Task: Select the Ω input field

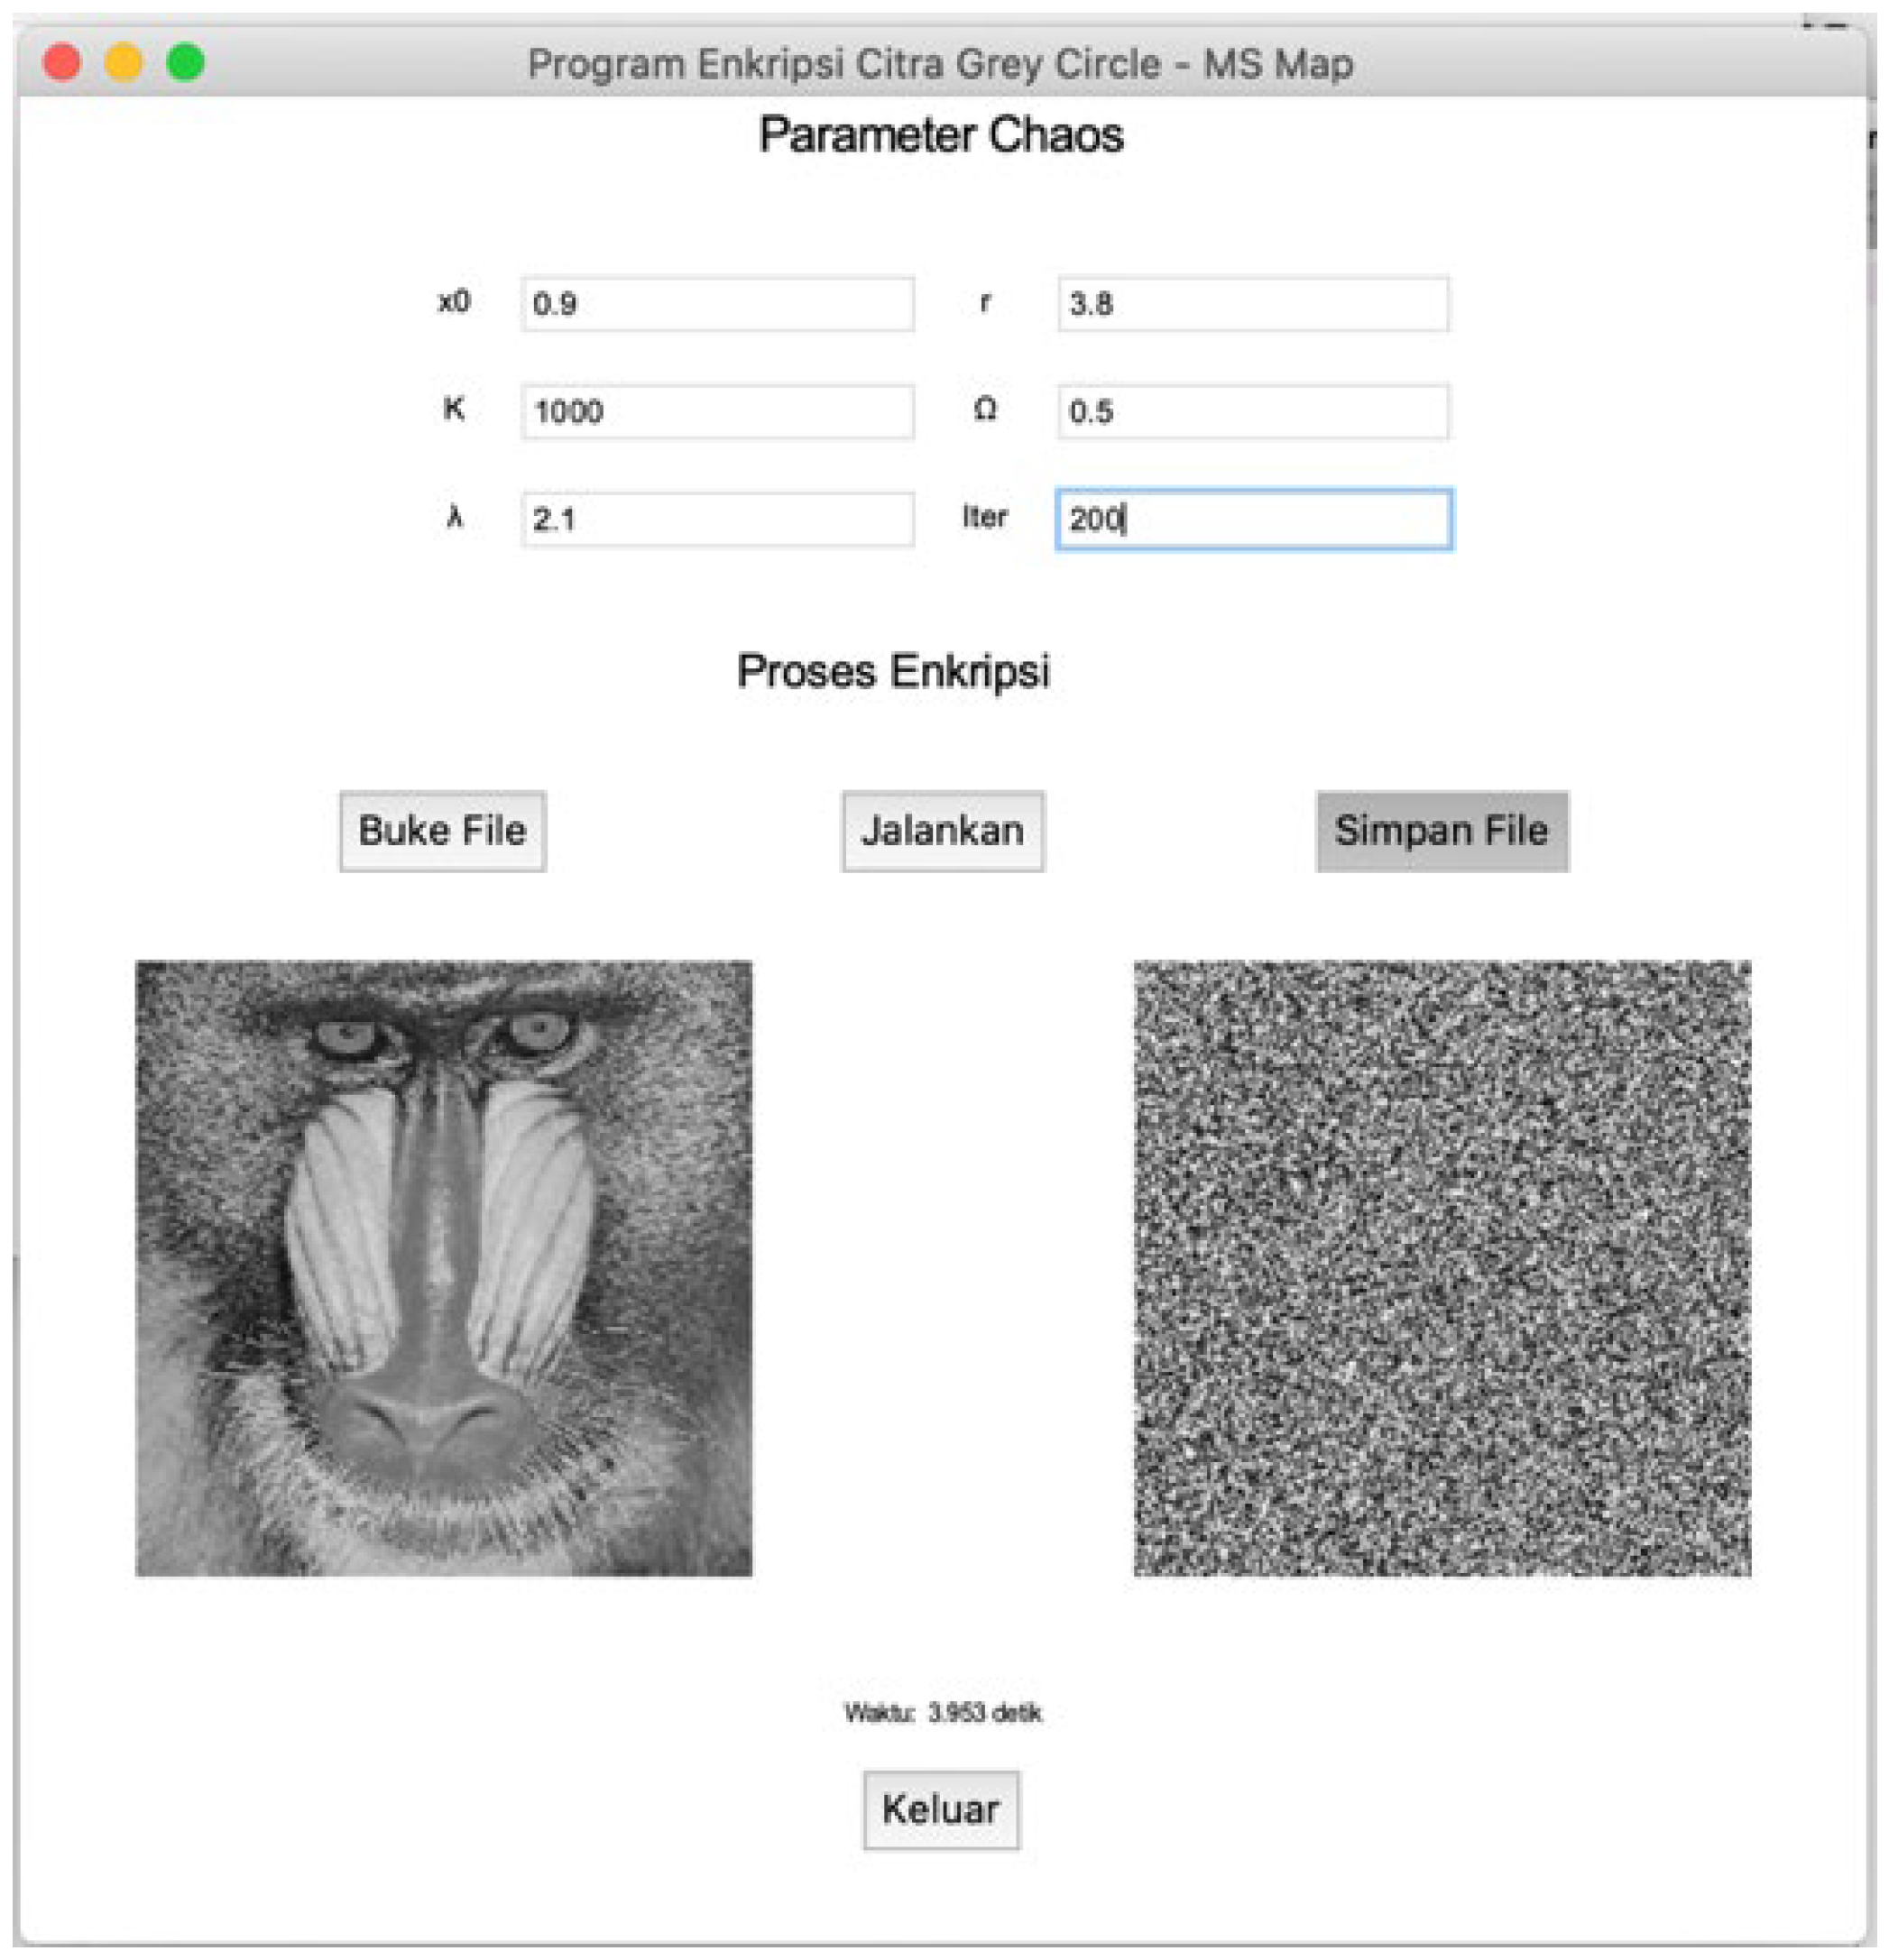Action: point(1253,411)
